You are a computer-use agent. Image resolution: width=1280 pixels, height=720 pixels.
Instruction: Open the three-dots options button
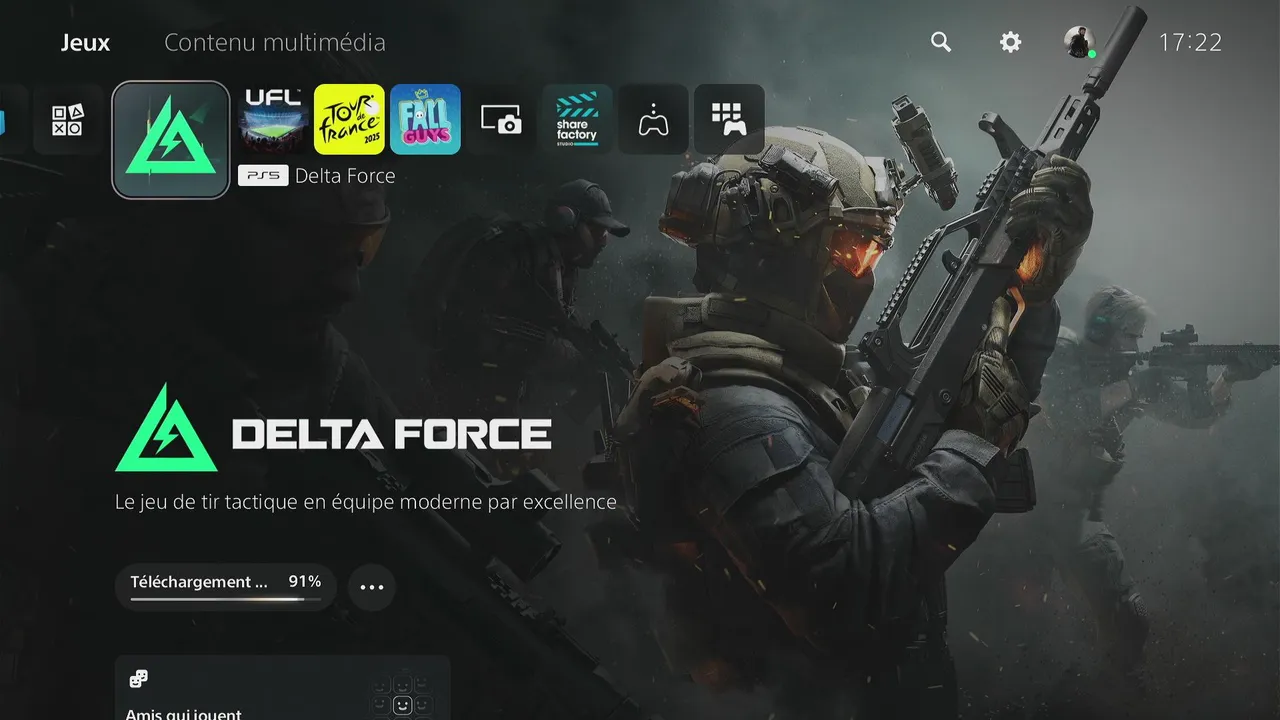tap(372, 587)
